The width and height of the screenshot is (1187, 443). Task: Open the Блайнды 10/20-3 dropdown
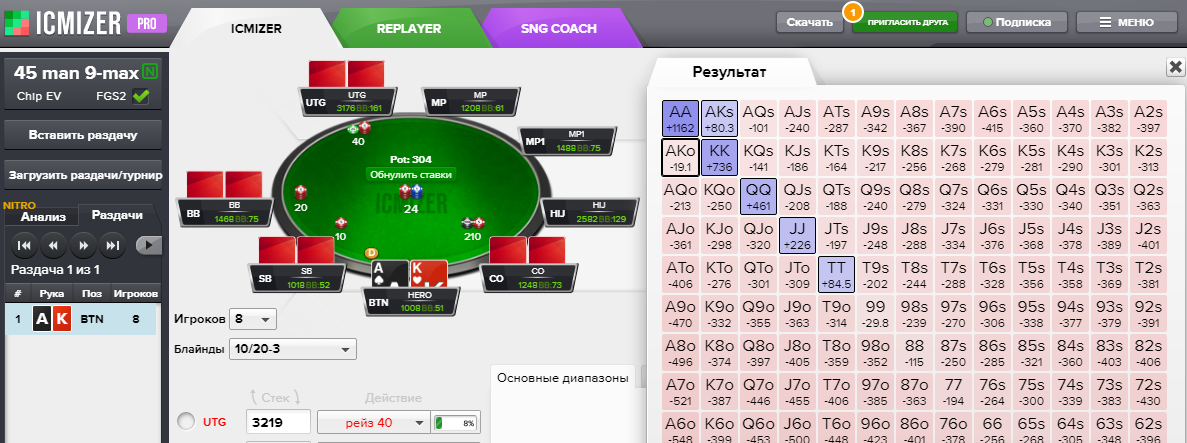coord(293,349)
